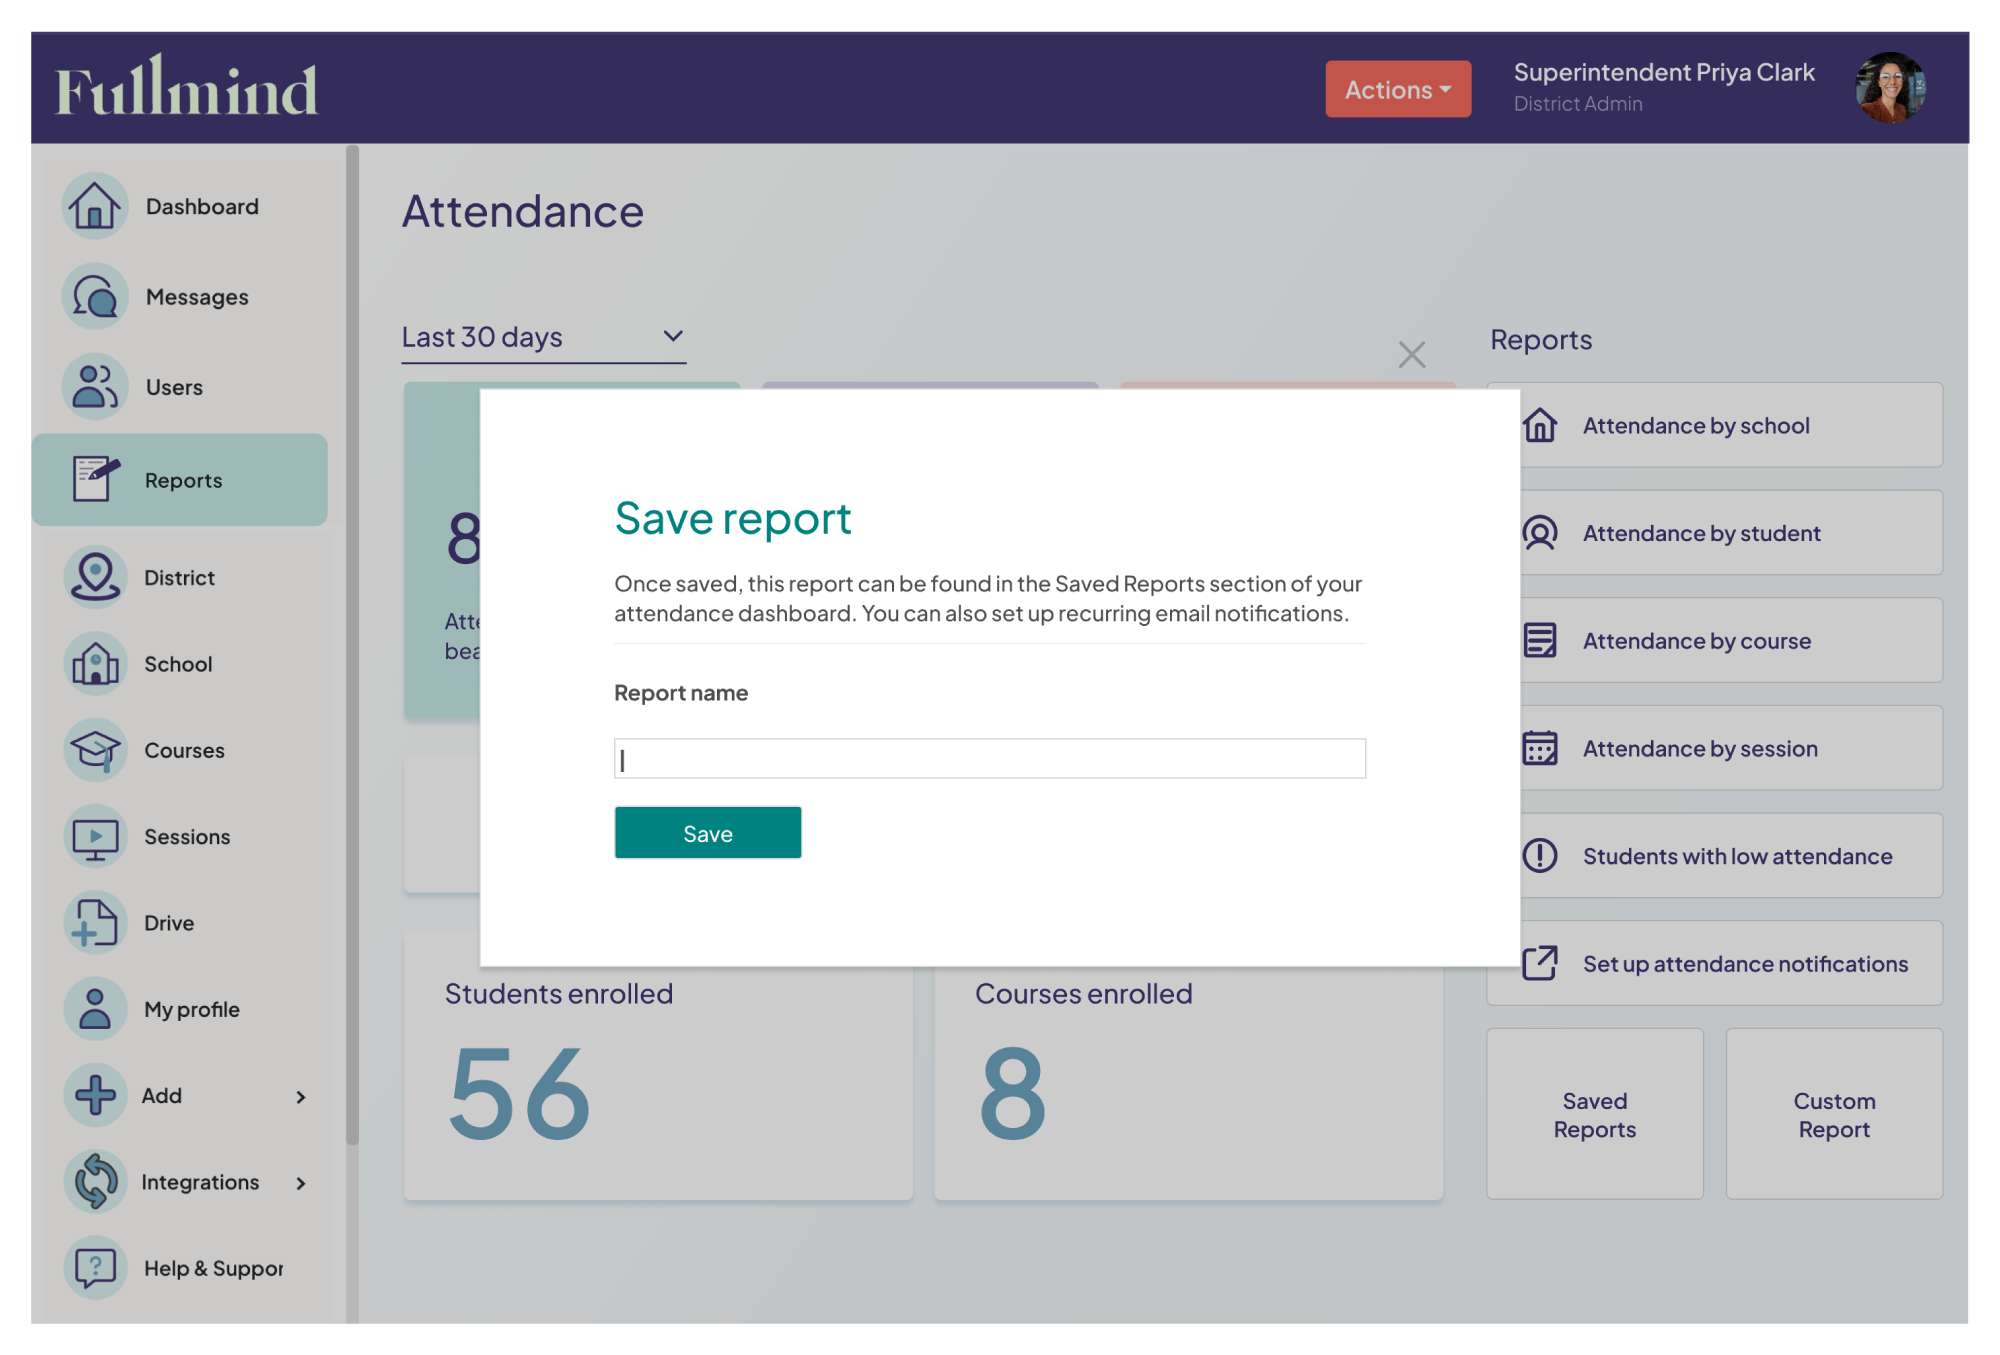
Task: Close the Save report dialog
Action: (1411, 354)
